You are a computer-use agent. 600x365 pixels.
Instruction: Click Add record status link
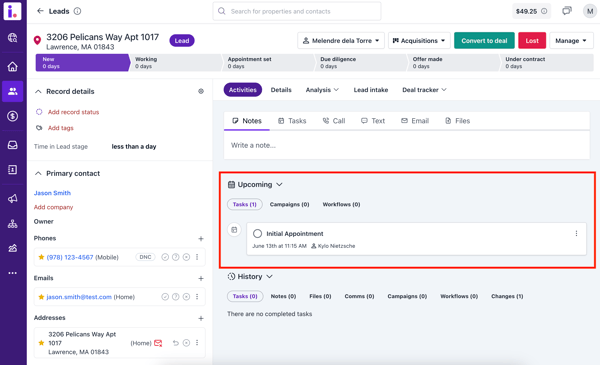(x=73, y=112)
